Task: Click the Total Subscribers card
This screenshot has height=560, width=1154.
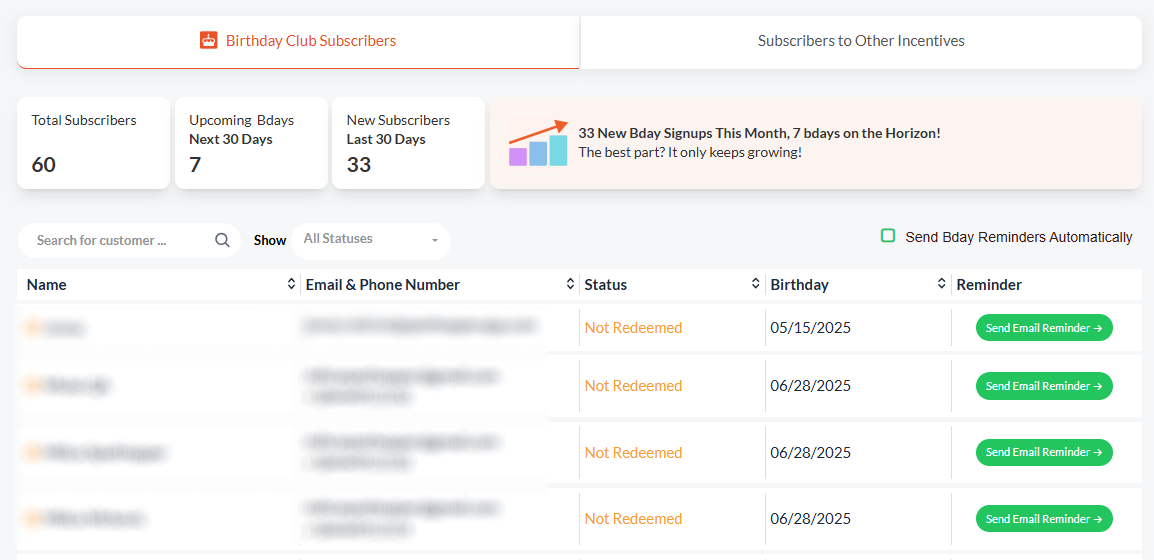Action: pyautogui.click(x=93, y=143)
